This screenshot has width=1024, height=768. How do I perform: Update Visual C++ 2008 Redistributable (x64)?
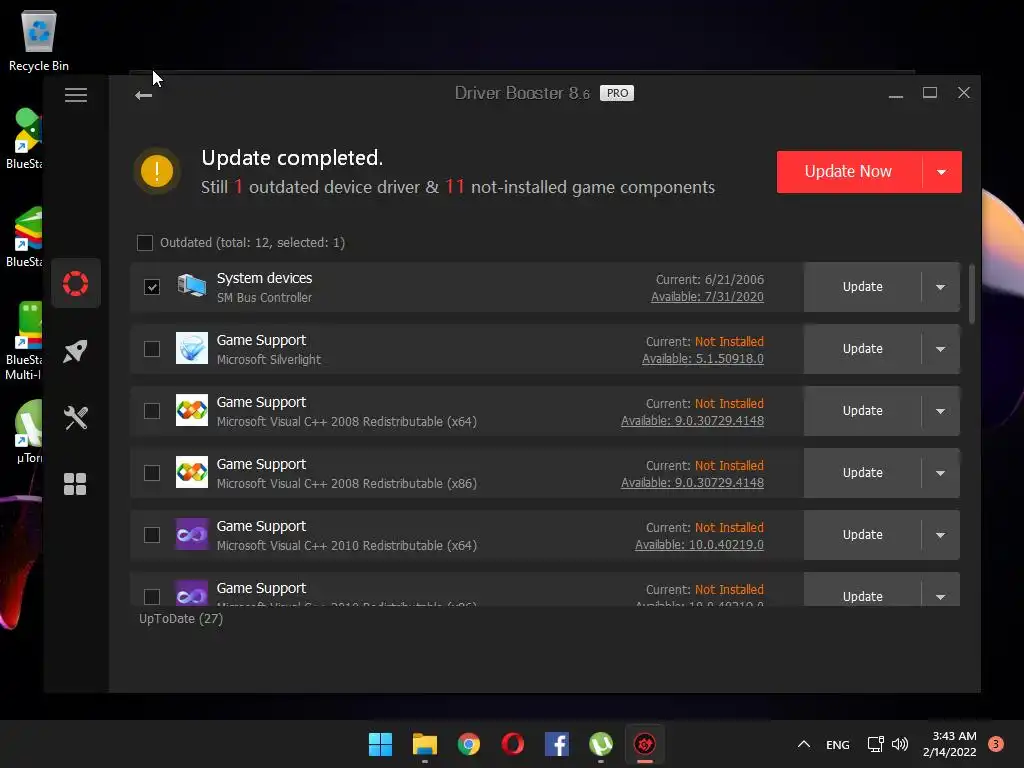[x=862, y=411]
